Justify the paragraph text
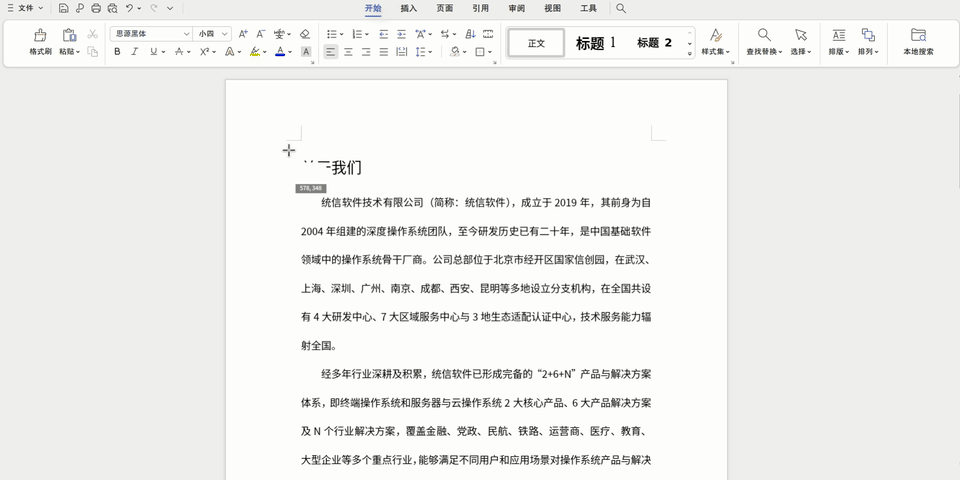The image size is (960, 480). pyautogui.click(x=383, y=52)
